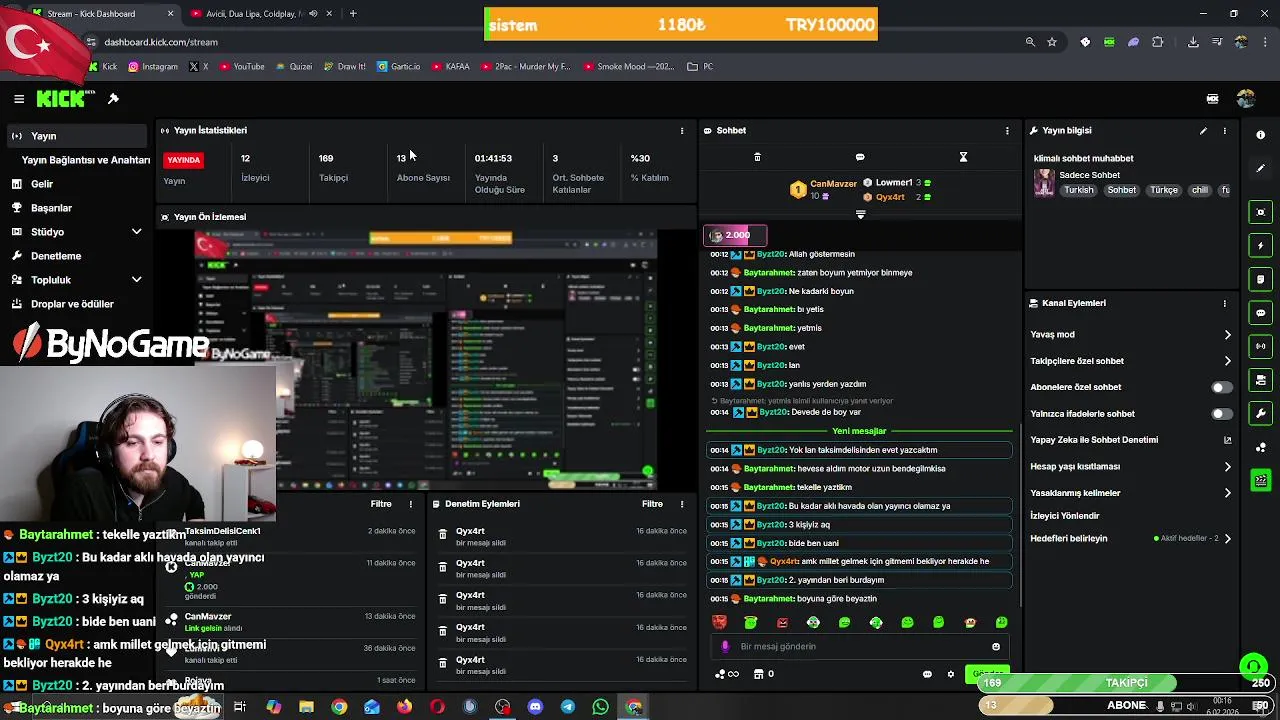Select the wrench panel icon in right sidebar
The height and width of the screenshot is (720, 1280).
point(1260,413)
